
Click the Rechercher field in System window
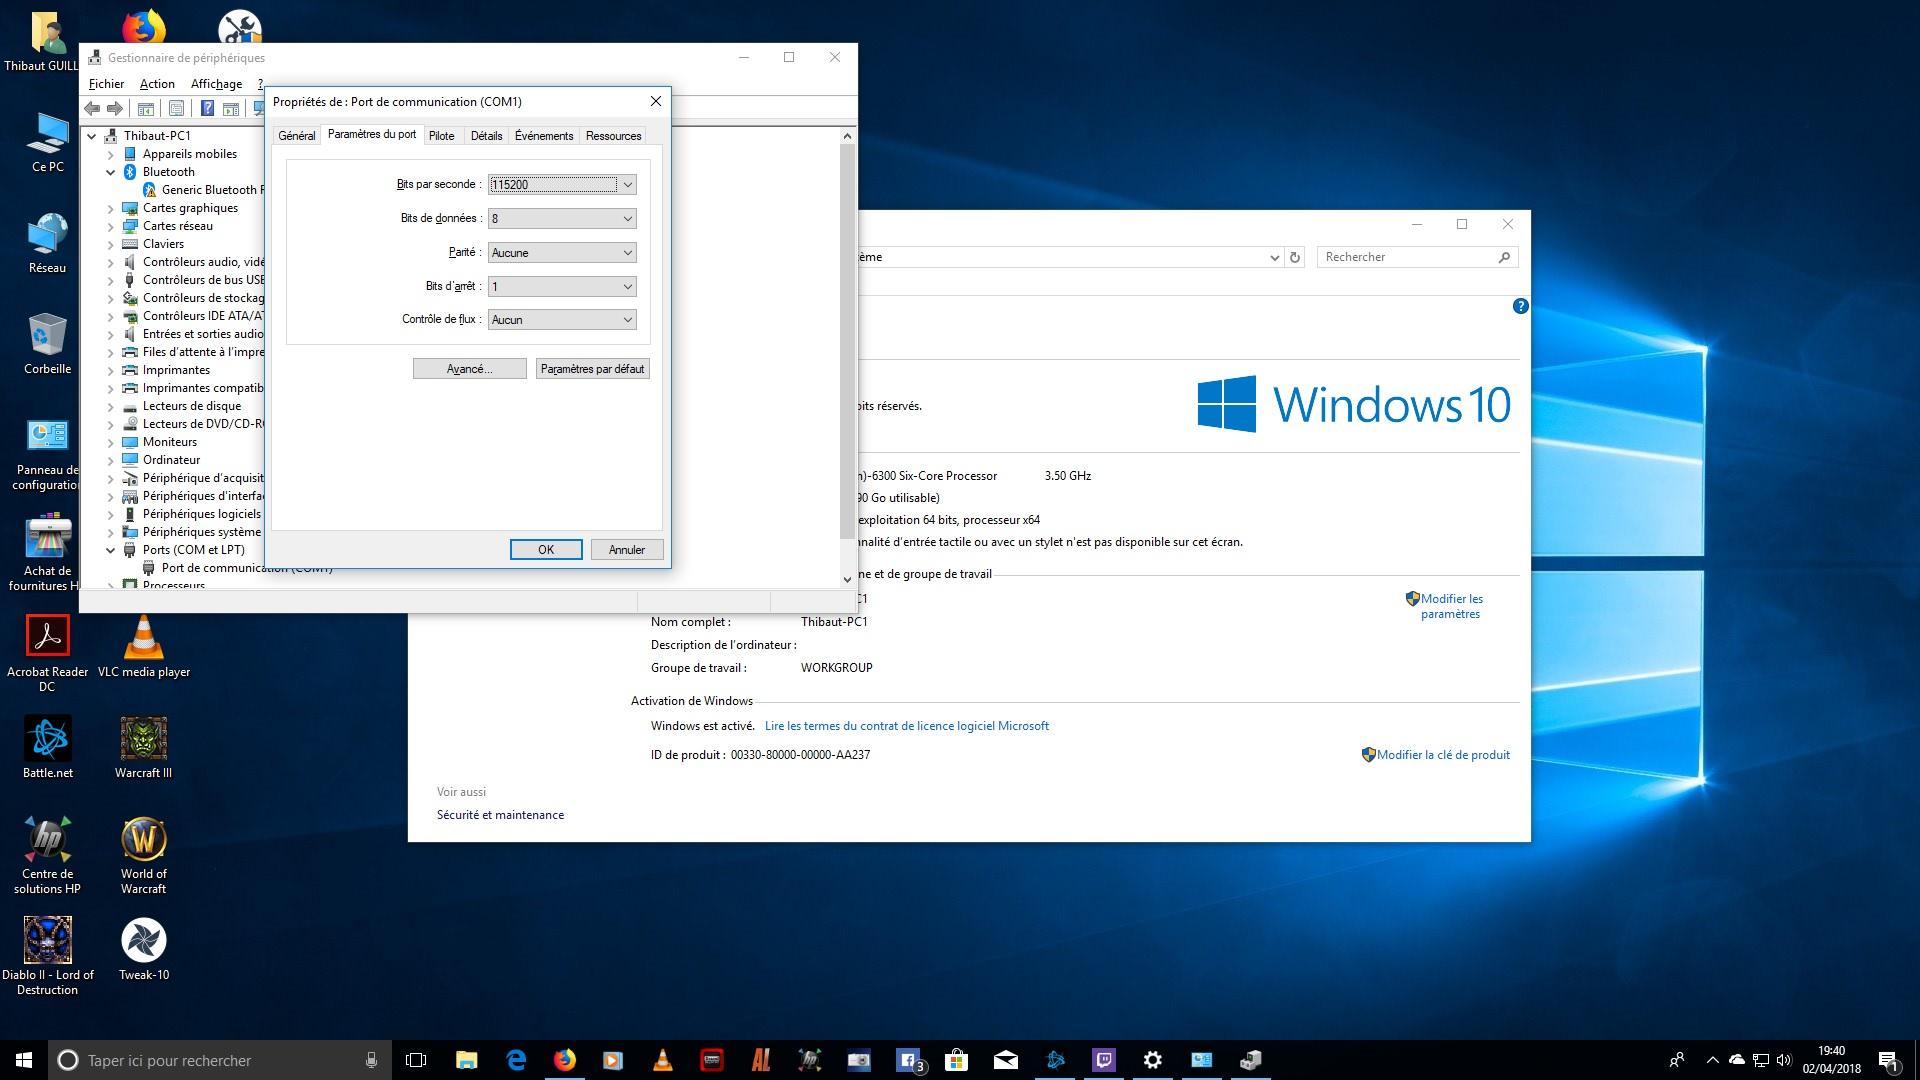click(1417, 257)
